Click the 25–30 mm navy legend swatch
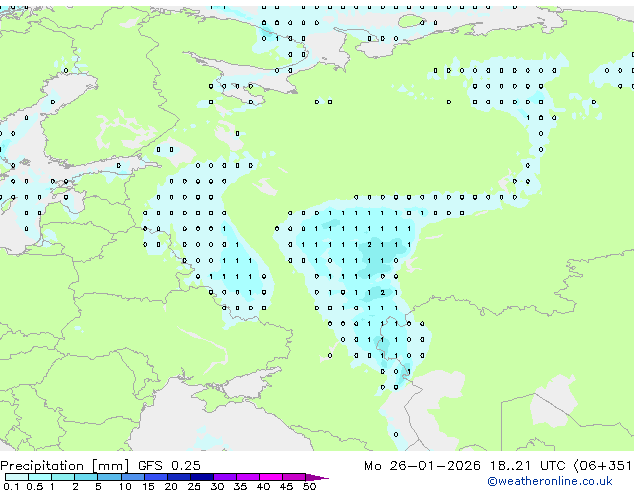This screenshot has height=490, width=634. pyautogui.click(x=201, y=477)
